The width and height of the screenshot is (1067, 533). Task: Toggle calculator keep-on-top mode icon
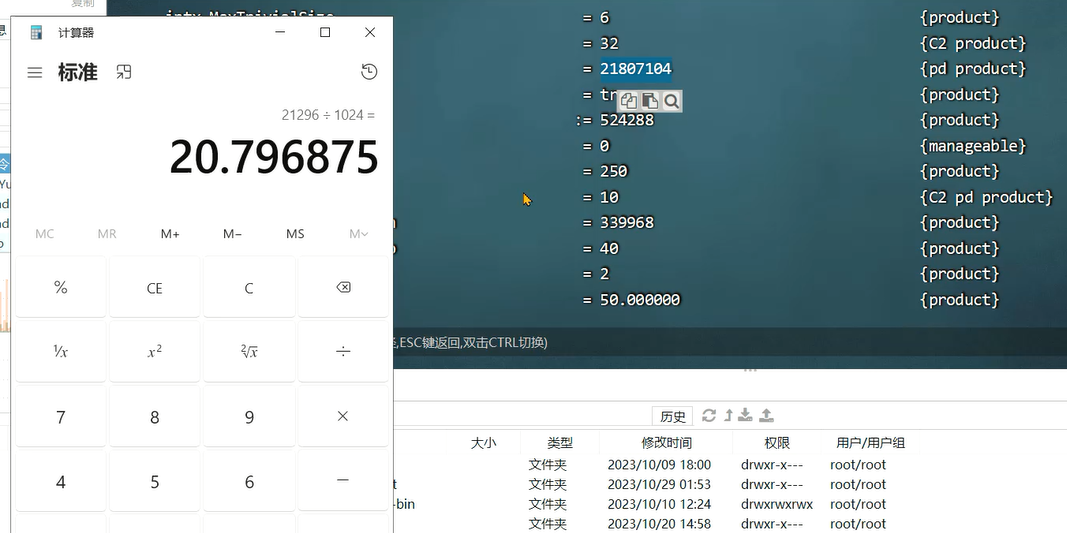[x=124, y=72]
